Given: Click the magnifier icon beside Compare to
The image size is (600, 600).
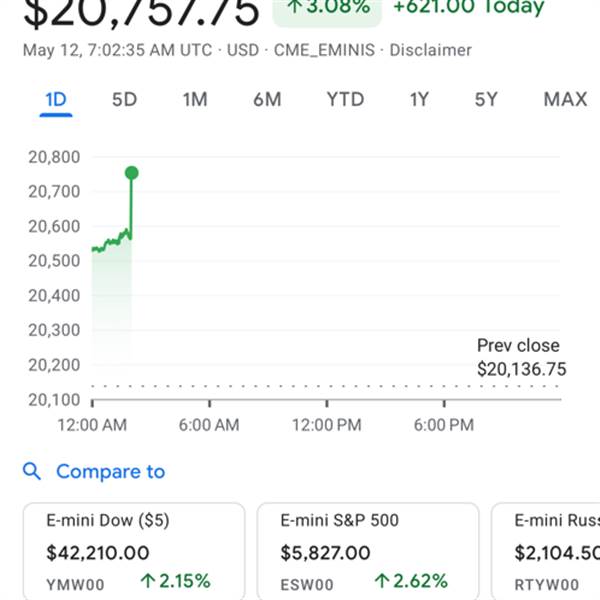Looking at the screenshot, I should click(x=32, y=471).
